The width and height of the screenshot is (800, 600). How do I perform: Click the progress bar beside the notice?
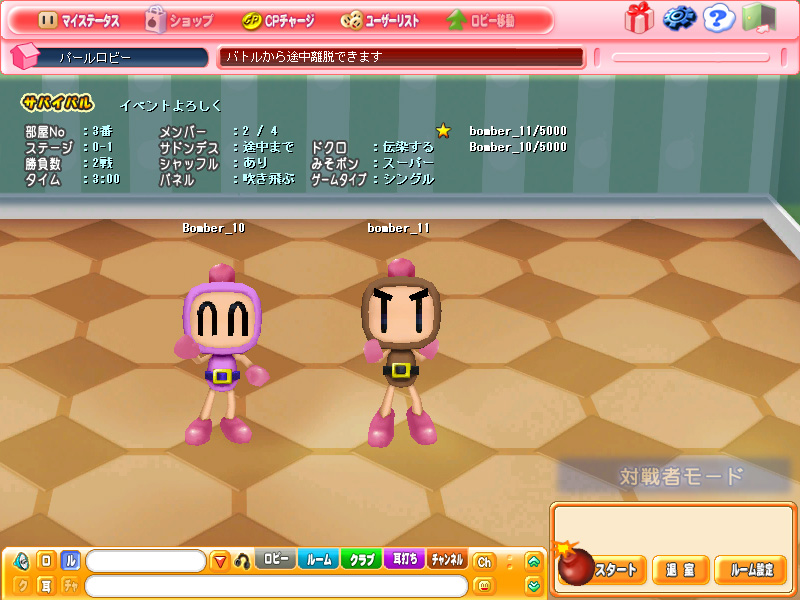[x=690, y=57]
